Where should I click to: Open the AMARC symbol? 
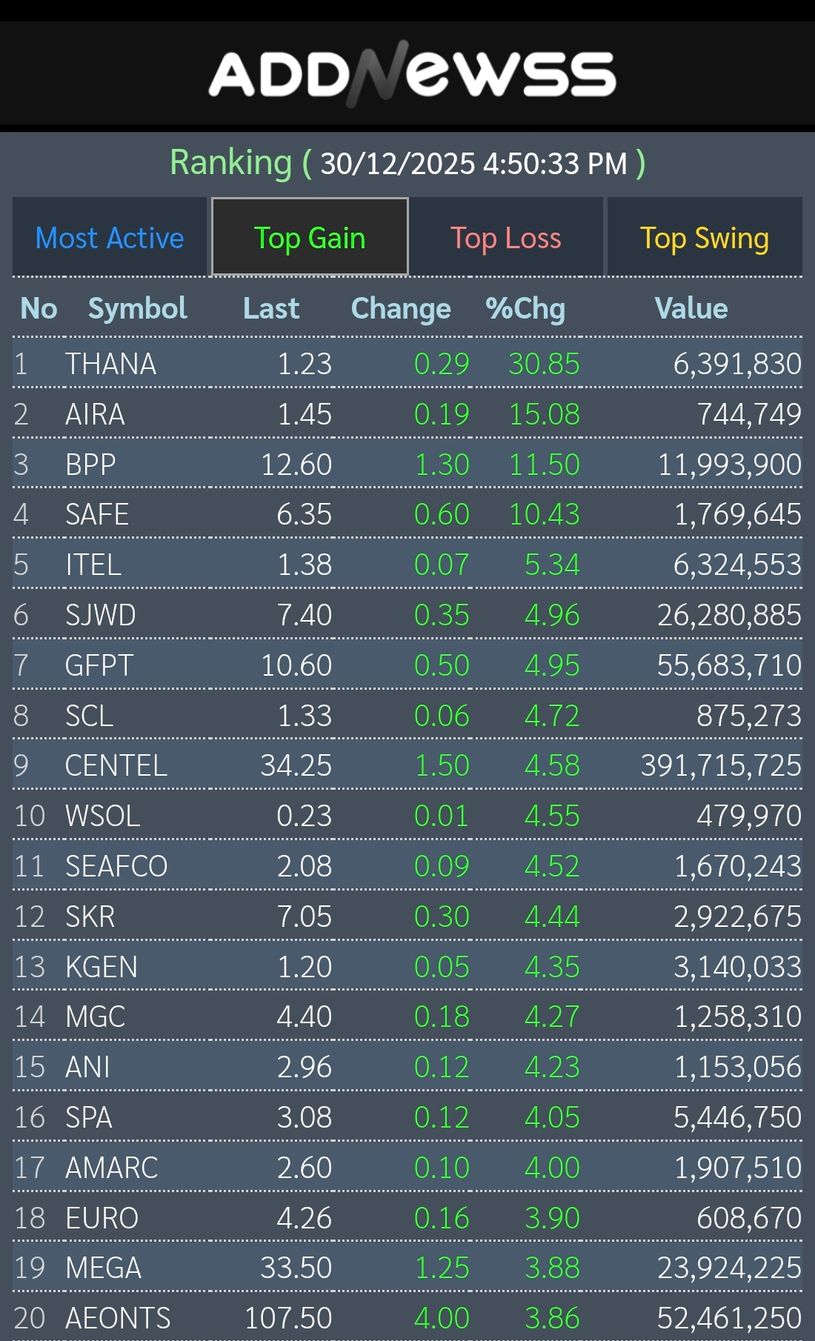[x=111, y=1167]
